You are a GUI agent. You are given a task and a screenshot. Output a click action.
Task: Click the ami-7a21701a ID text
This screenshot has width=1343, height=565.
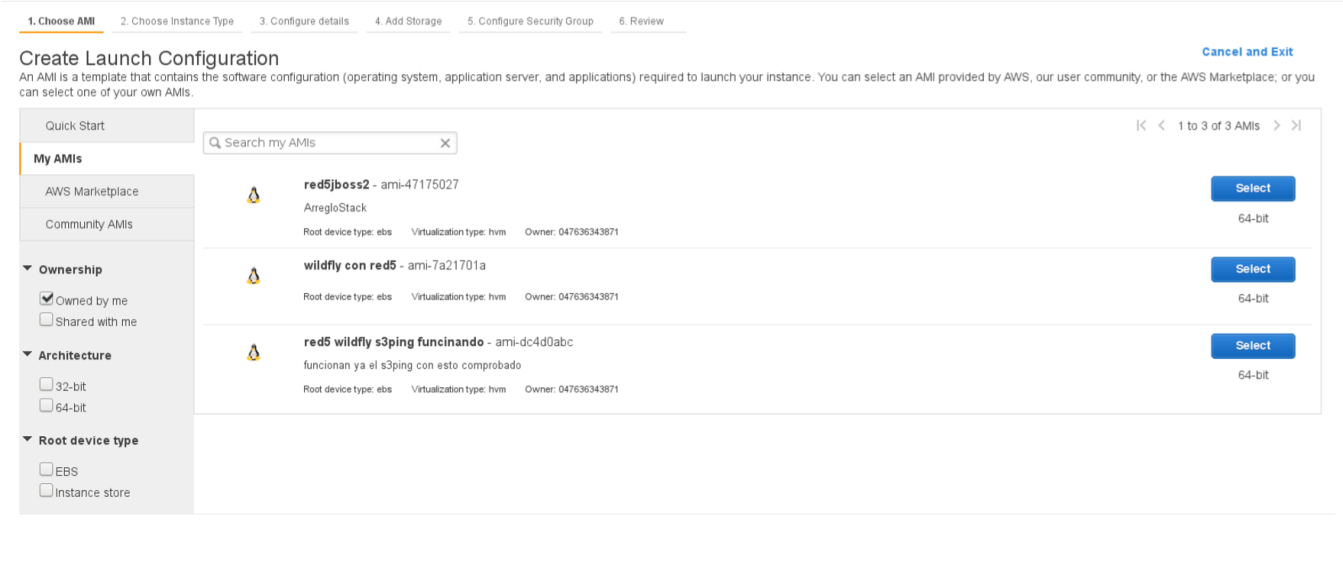click(447, 265)
